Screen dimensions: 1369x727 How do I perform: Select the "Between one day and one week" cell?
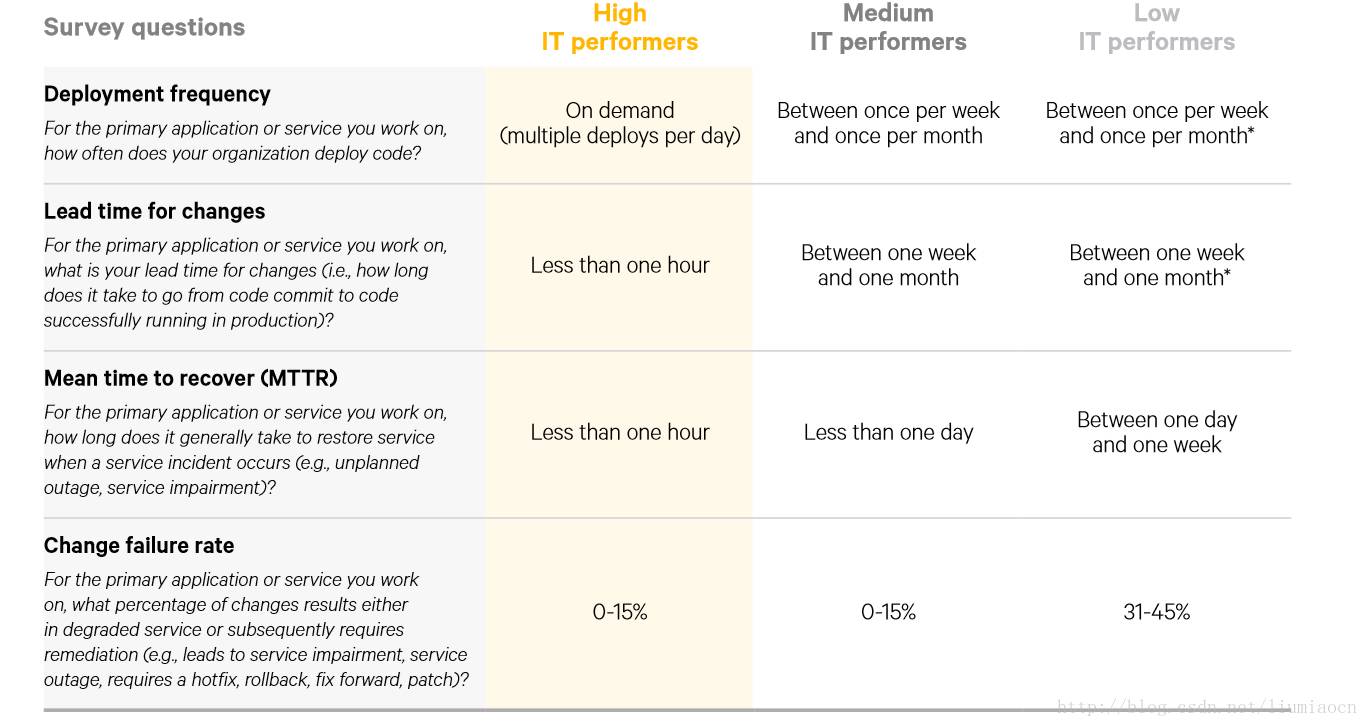point(1156,432)
